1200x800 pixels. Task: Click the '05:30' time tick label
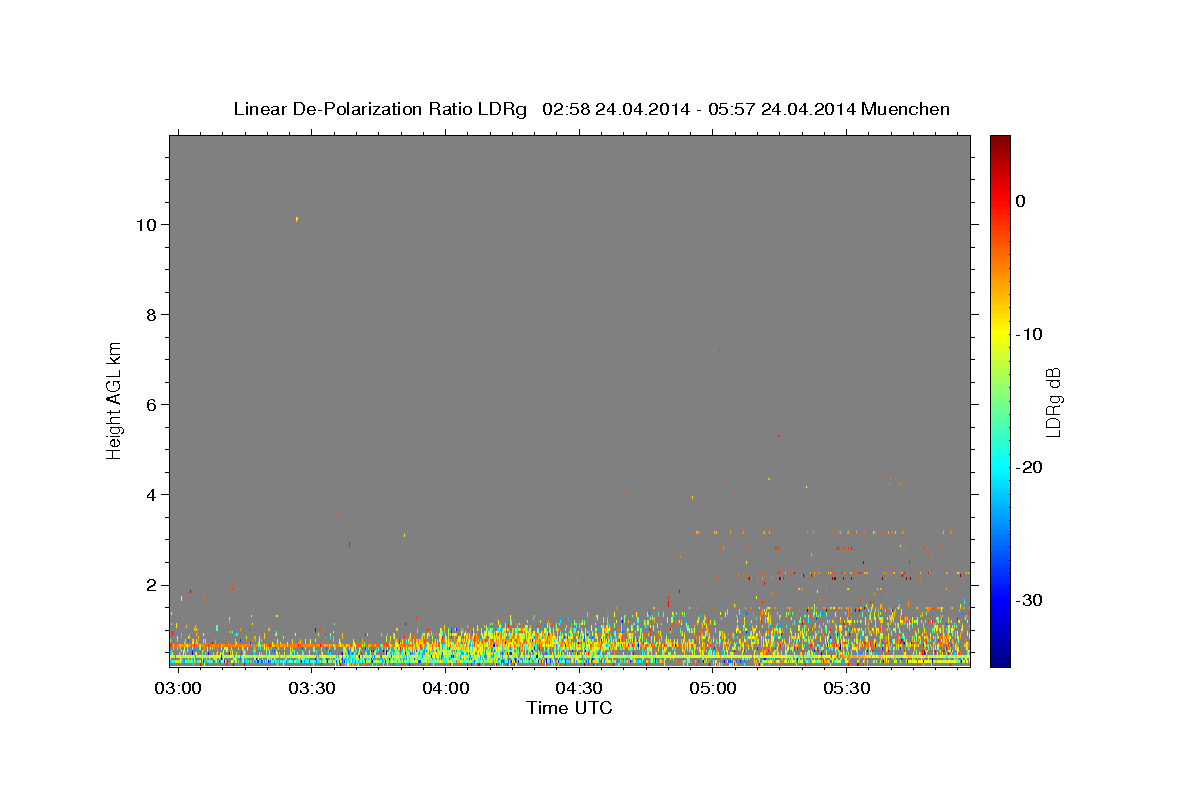coord(847,689)
